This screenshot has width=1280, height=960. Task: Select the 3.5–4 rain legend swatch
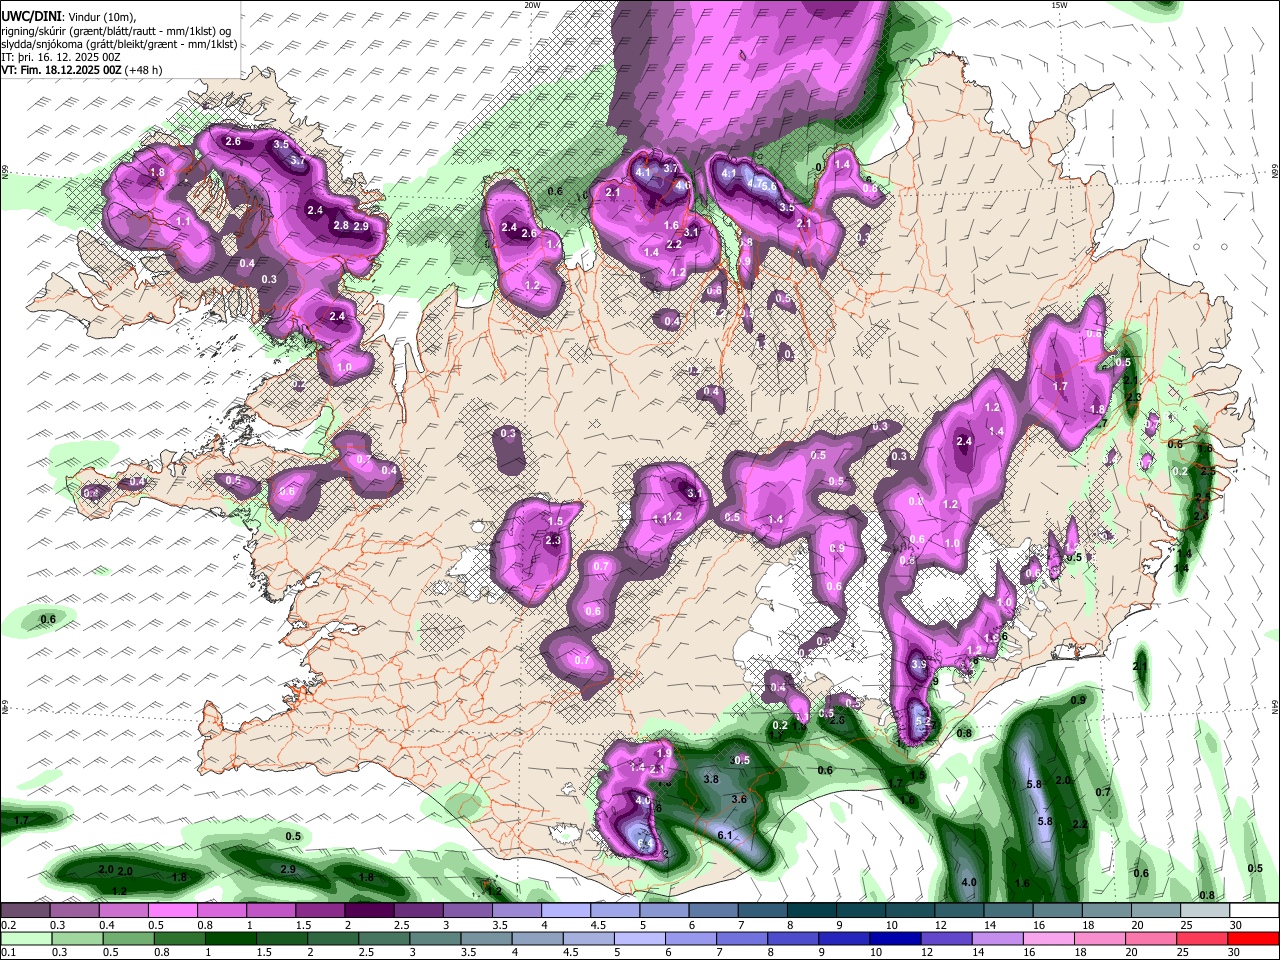tap(486, 938)
